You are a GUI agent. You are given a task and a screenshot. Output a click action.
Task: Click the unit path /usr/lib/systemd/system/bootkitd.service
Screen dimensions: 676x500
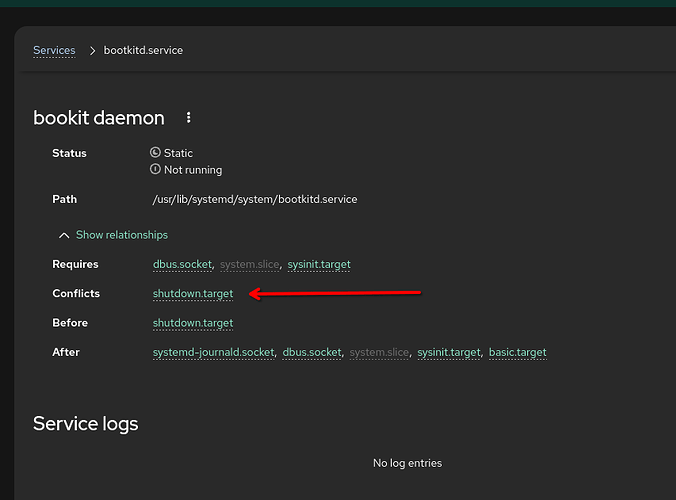coord(255,200)
